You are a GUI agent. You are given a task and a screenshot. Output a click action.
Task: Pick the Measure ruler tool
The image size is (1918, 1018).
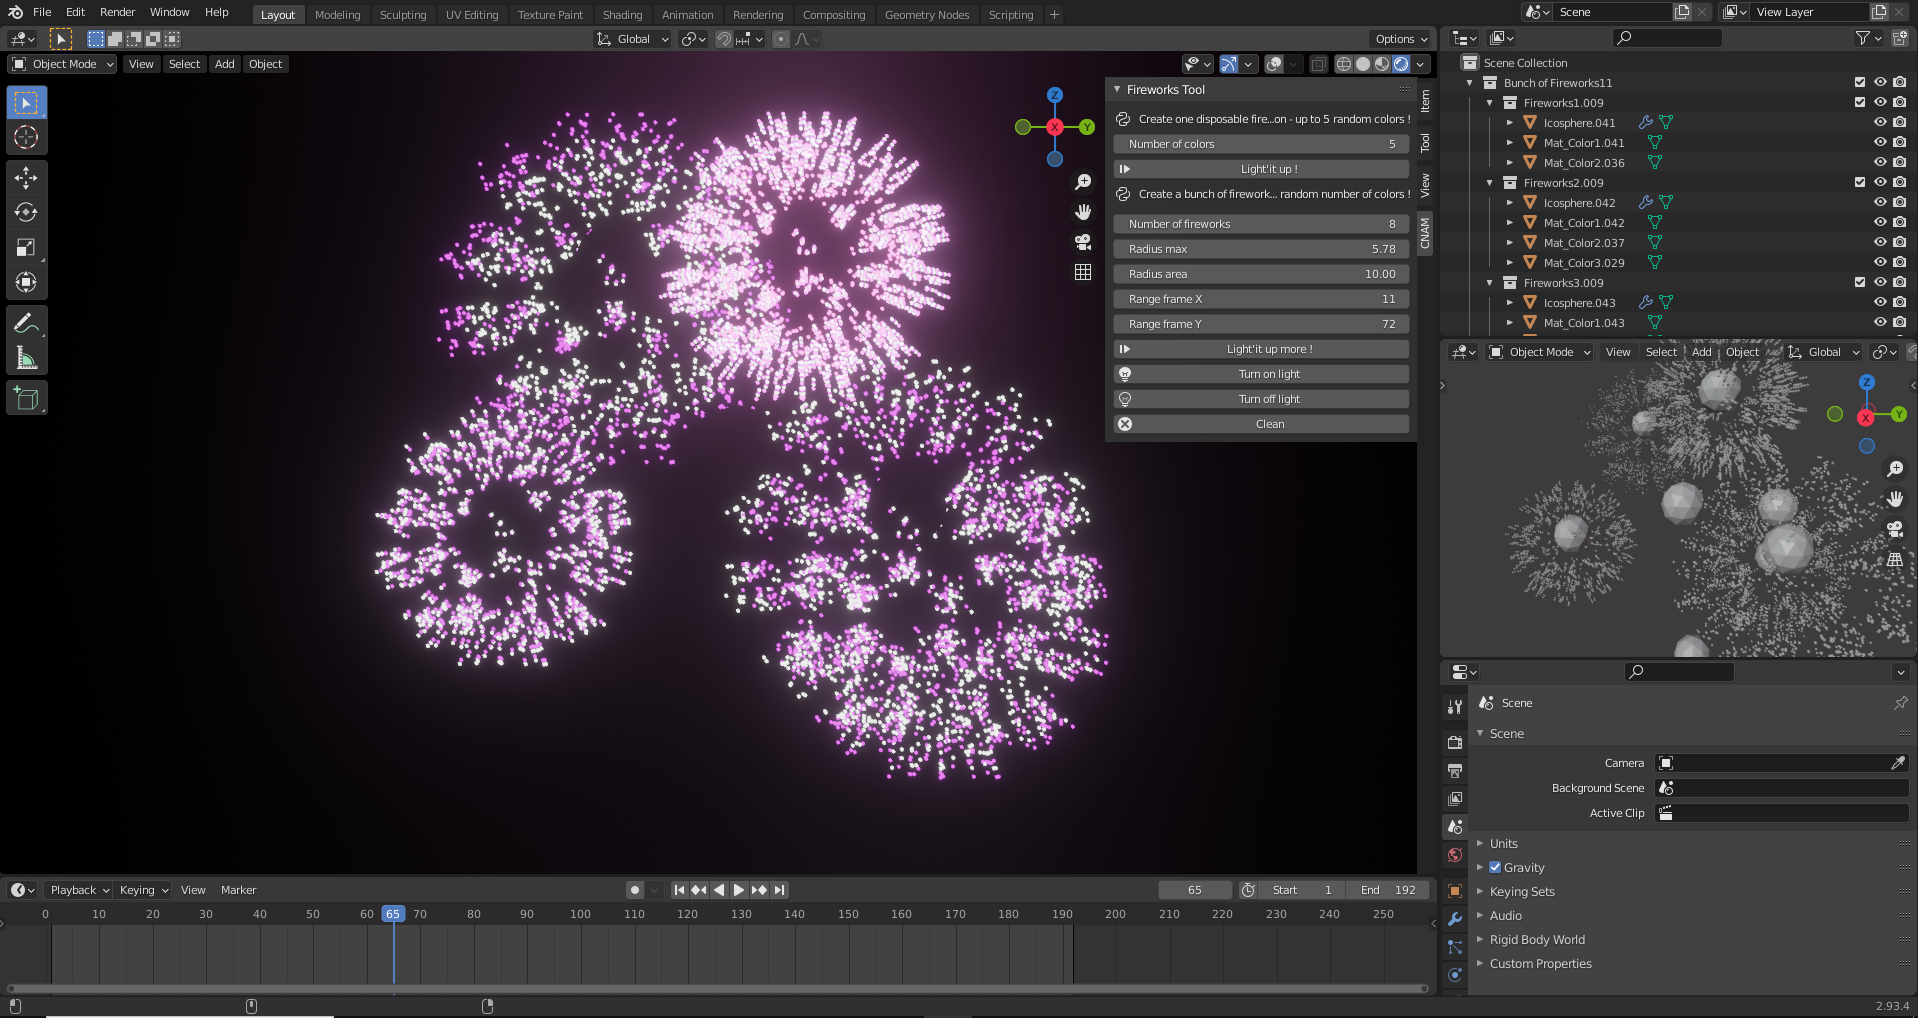(26, 358)
